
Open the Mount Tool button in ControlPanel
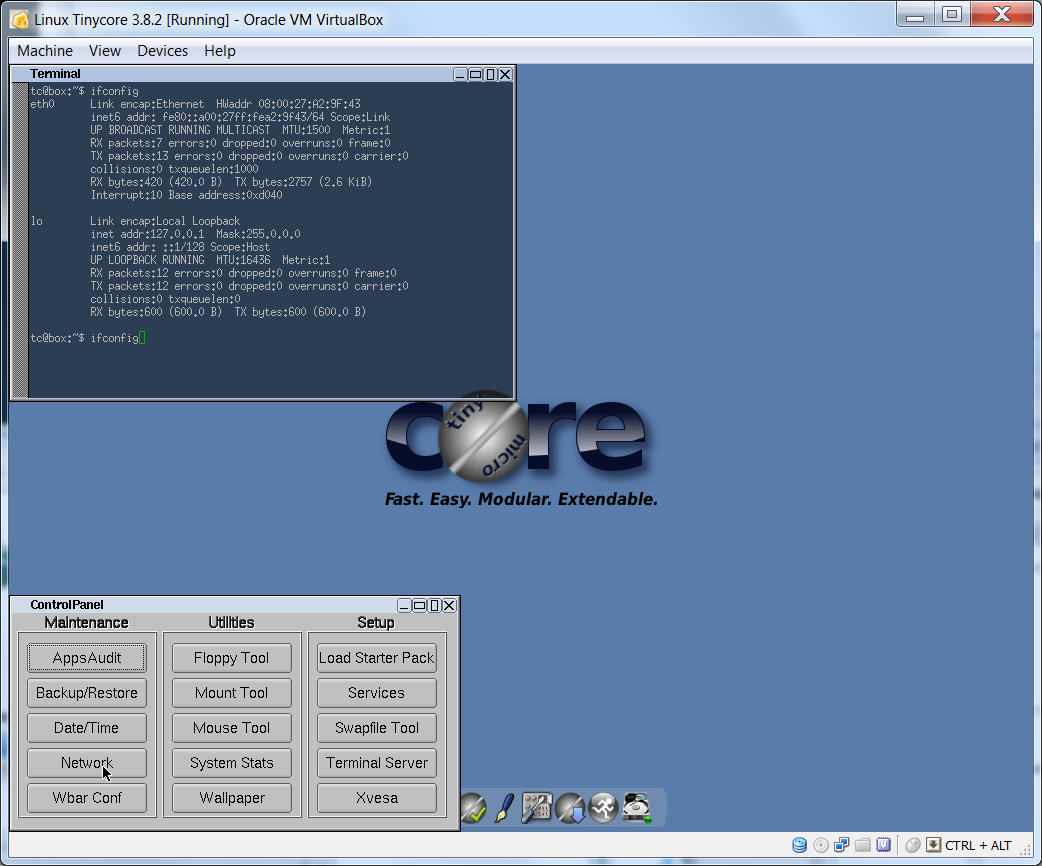click(x=232, y=693)
